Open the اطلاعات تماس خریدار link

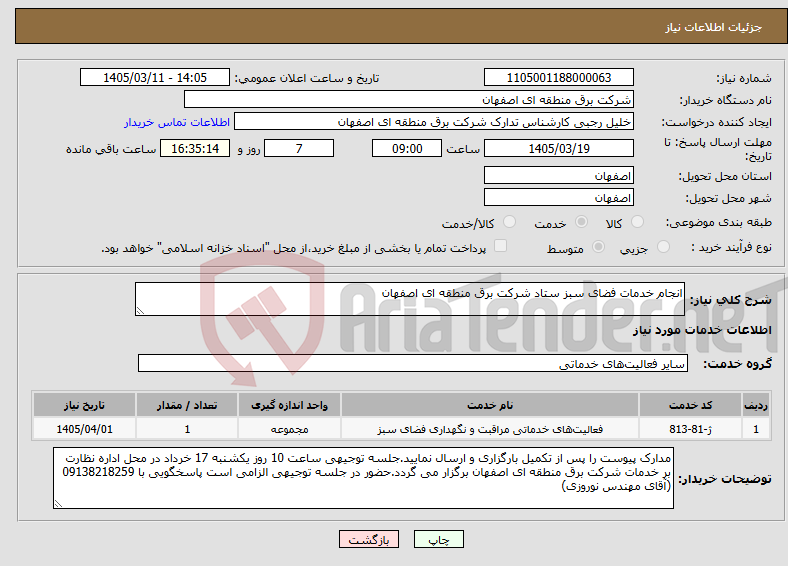[177, 122]
